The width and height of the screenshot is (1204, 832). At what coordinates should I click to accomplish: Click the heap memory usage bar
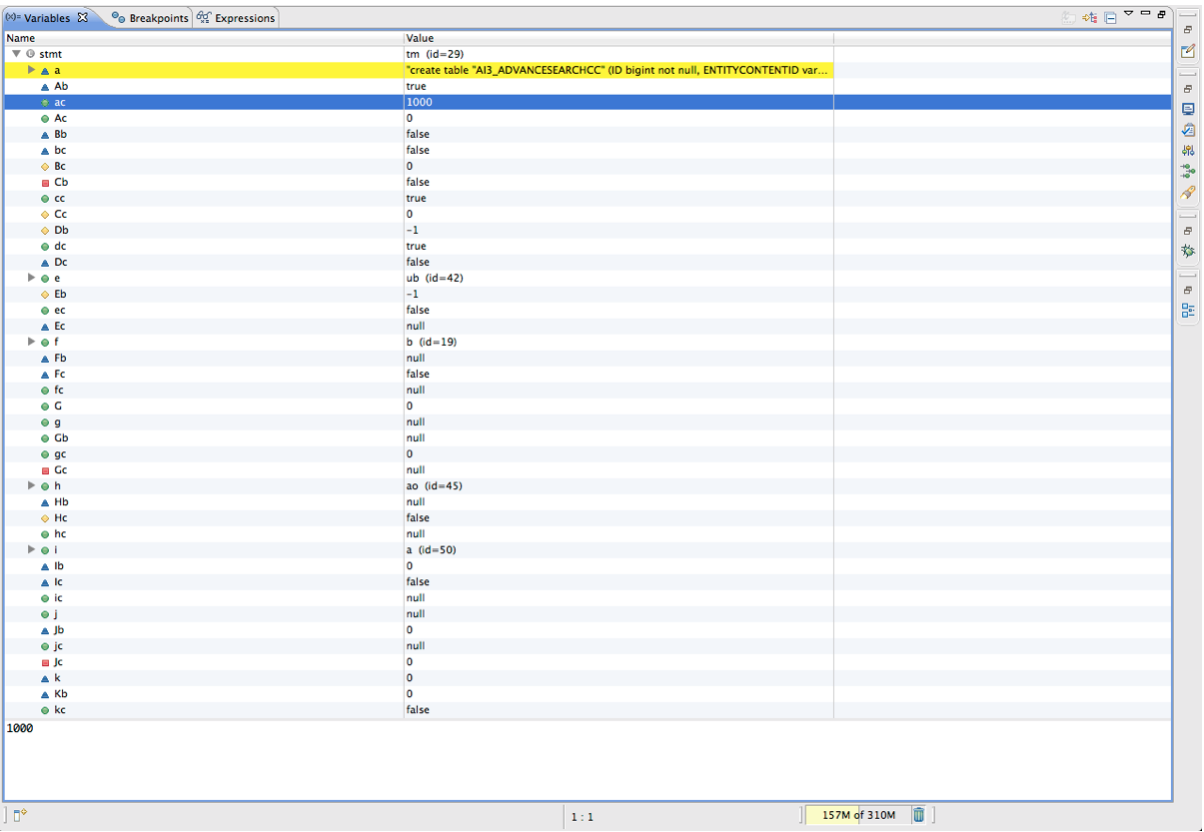click(856, 815)
